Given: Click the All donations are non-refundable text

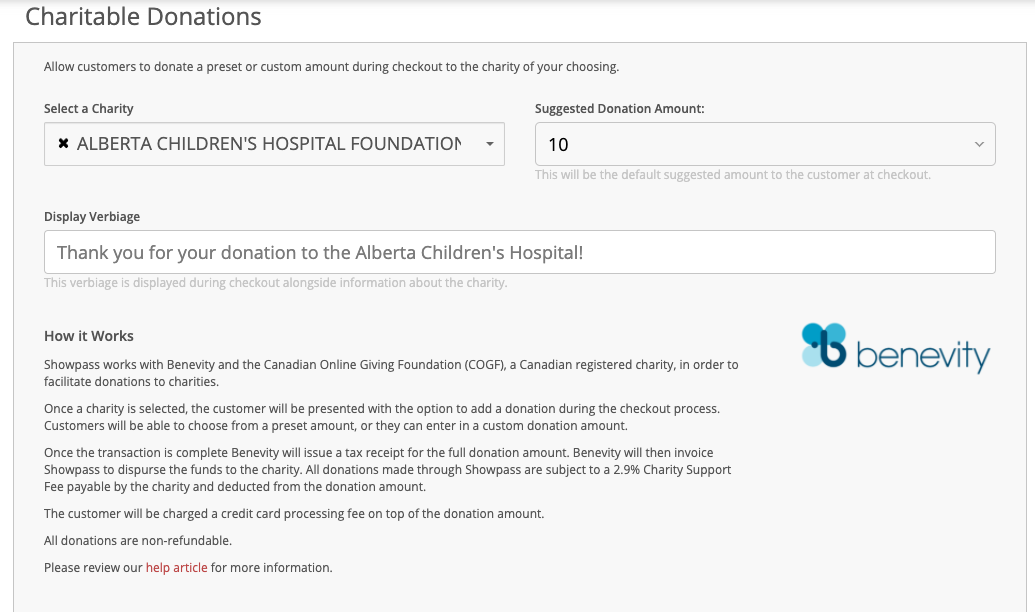Looking at the screenshot, I should 138,541.
